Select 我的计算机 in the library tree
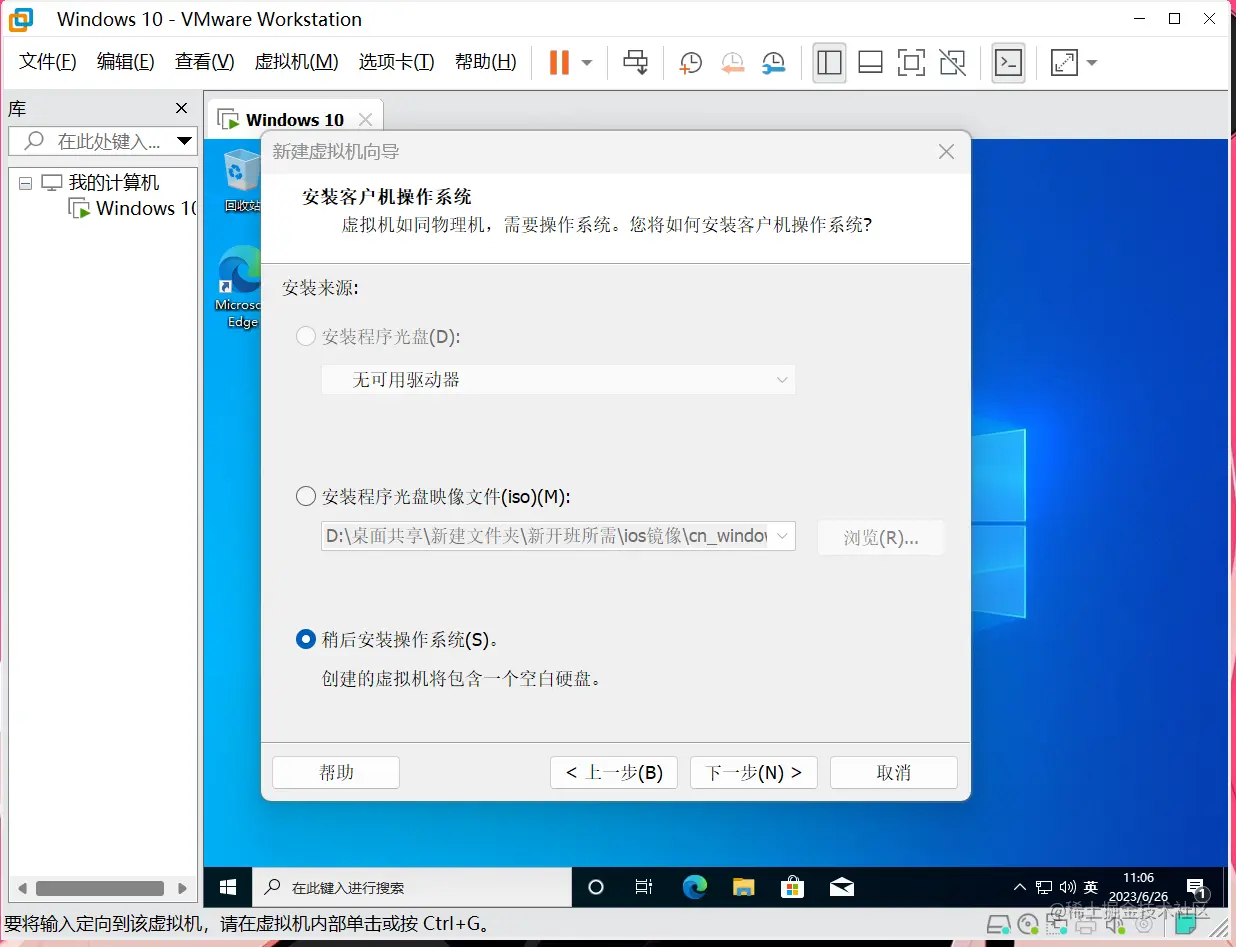The width and height of the screenshot is (1236, 947). (x=100, y=183)
